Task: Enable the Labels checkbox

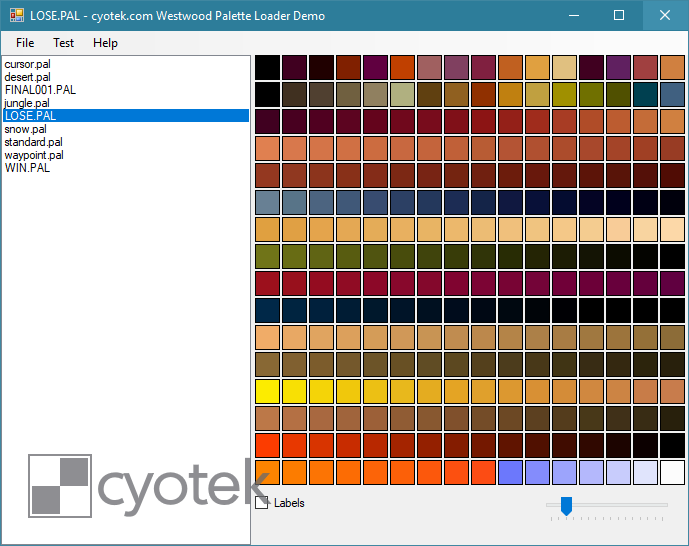Action: pyautogui.click(x=261, y=503)
